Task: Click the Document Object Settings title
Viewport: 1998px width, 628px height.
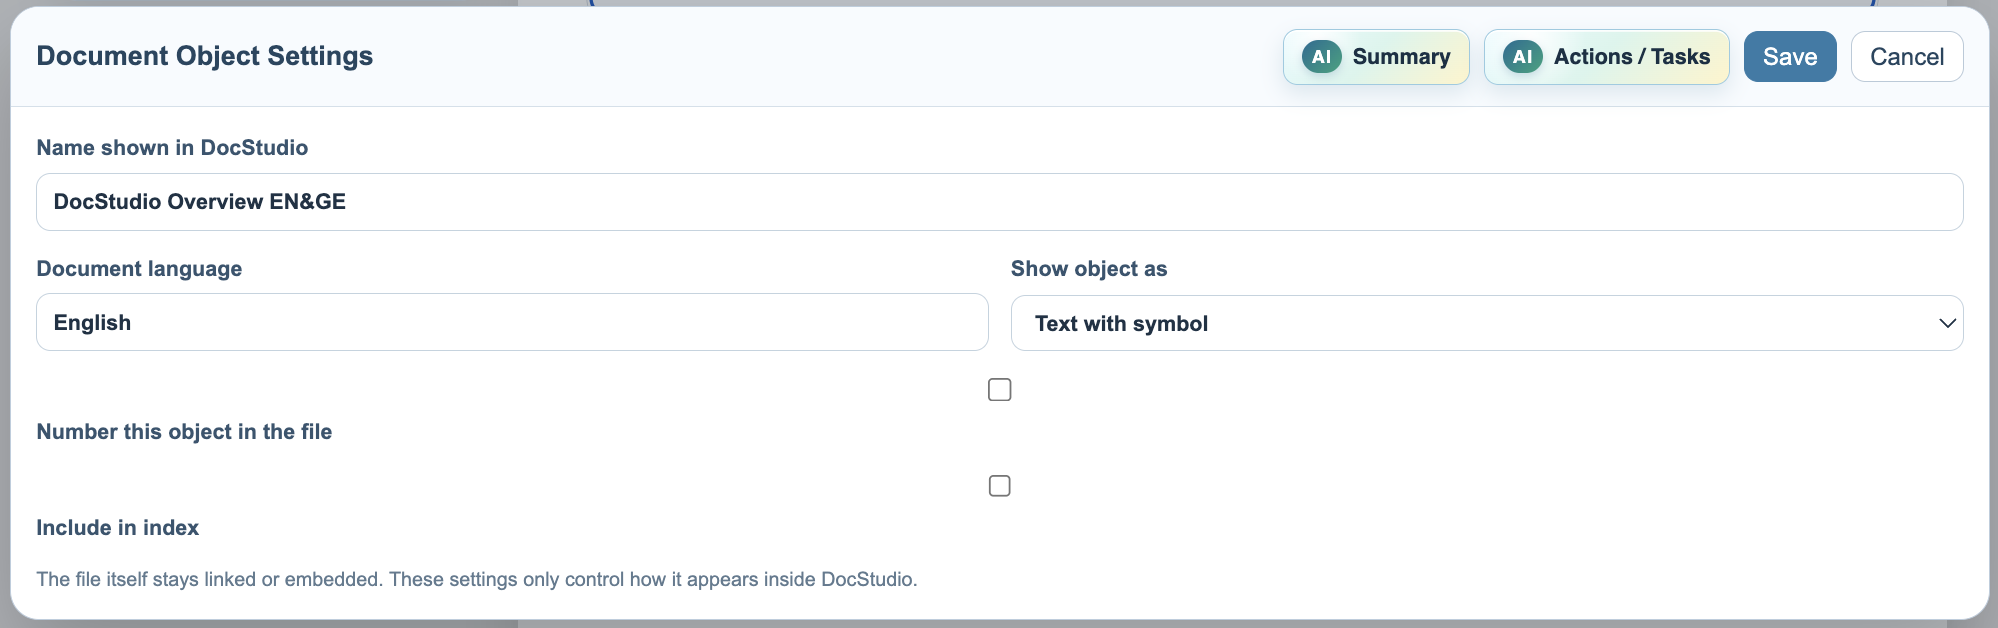Action: [x=205, y=56]
